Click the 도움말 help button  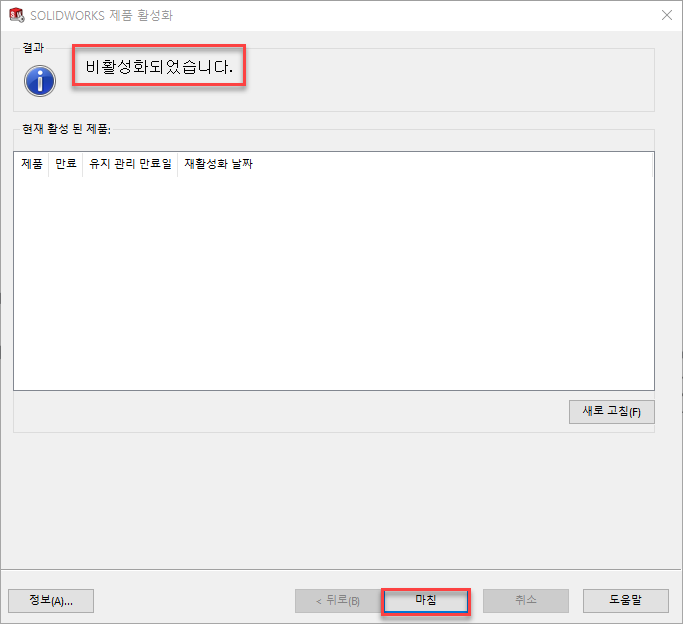(x=626, y=601)
